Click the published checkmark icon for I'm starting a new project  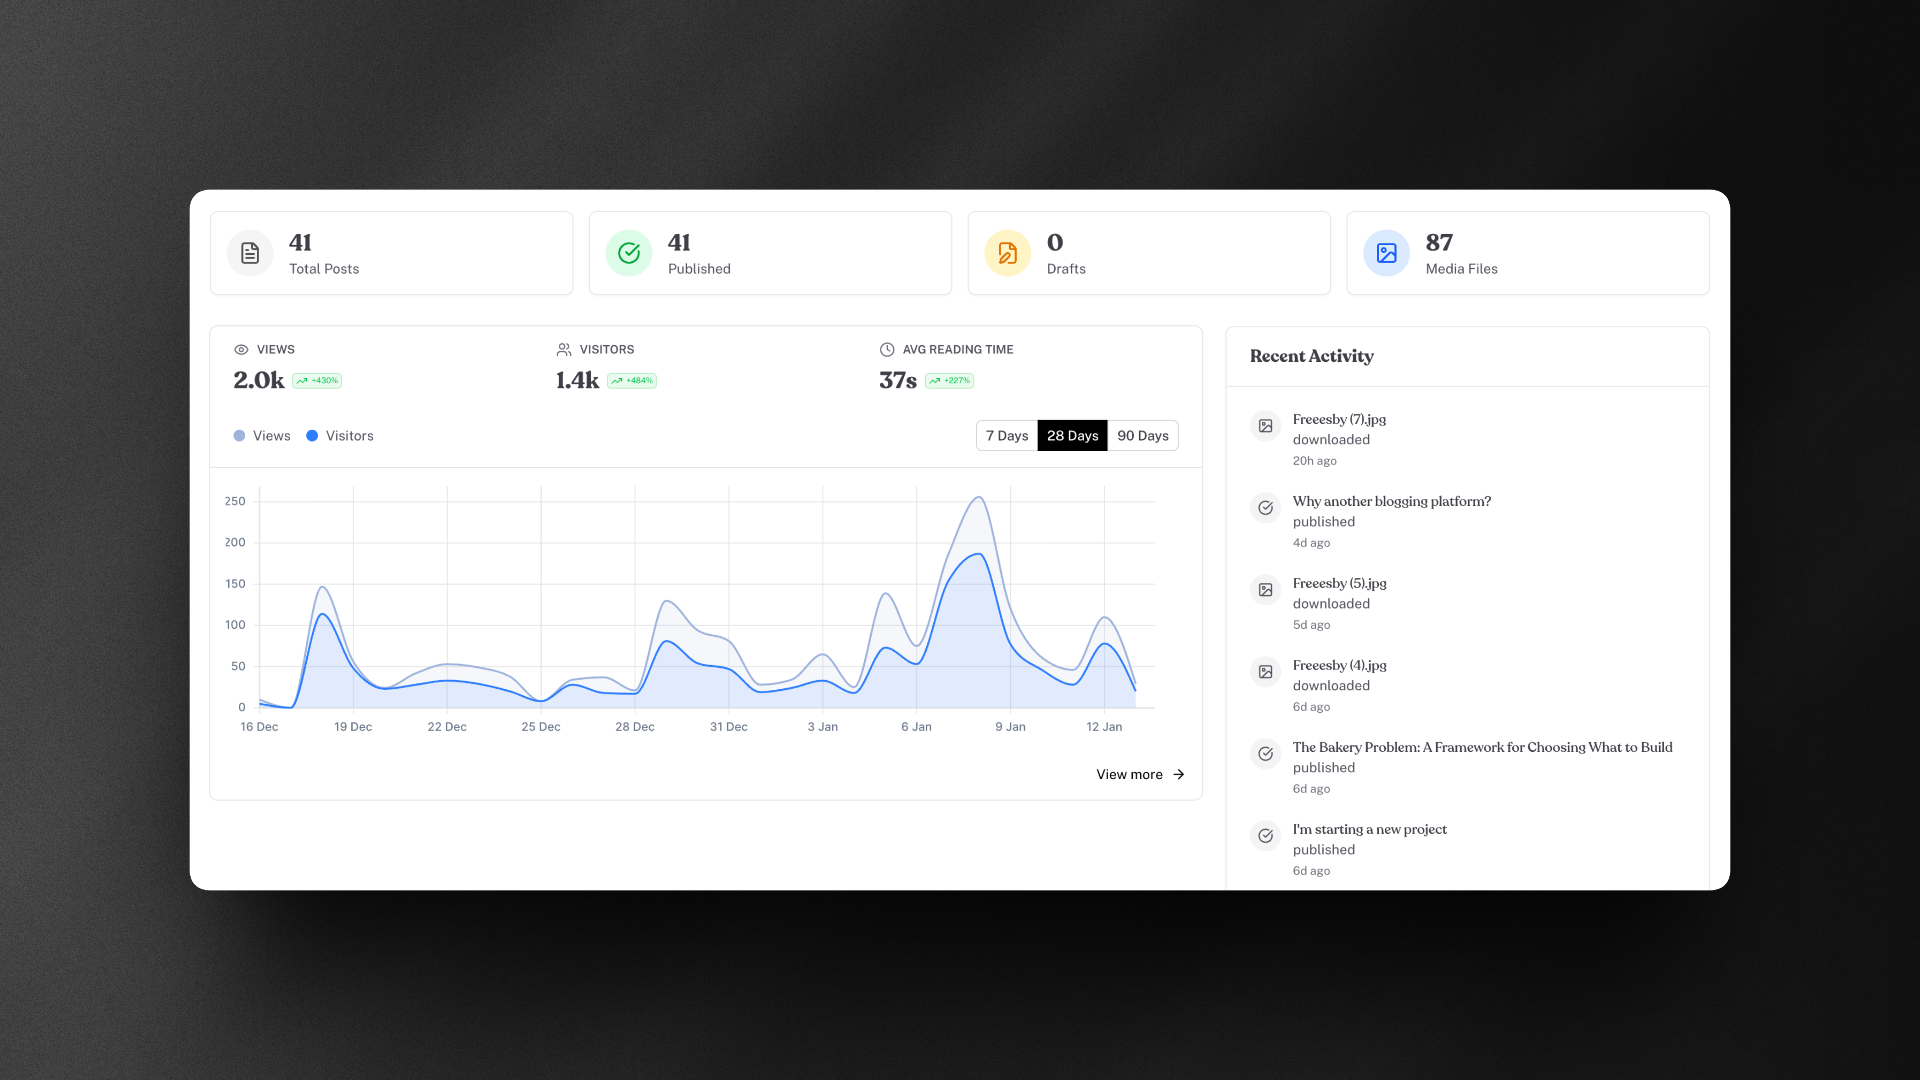1265,835
